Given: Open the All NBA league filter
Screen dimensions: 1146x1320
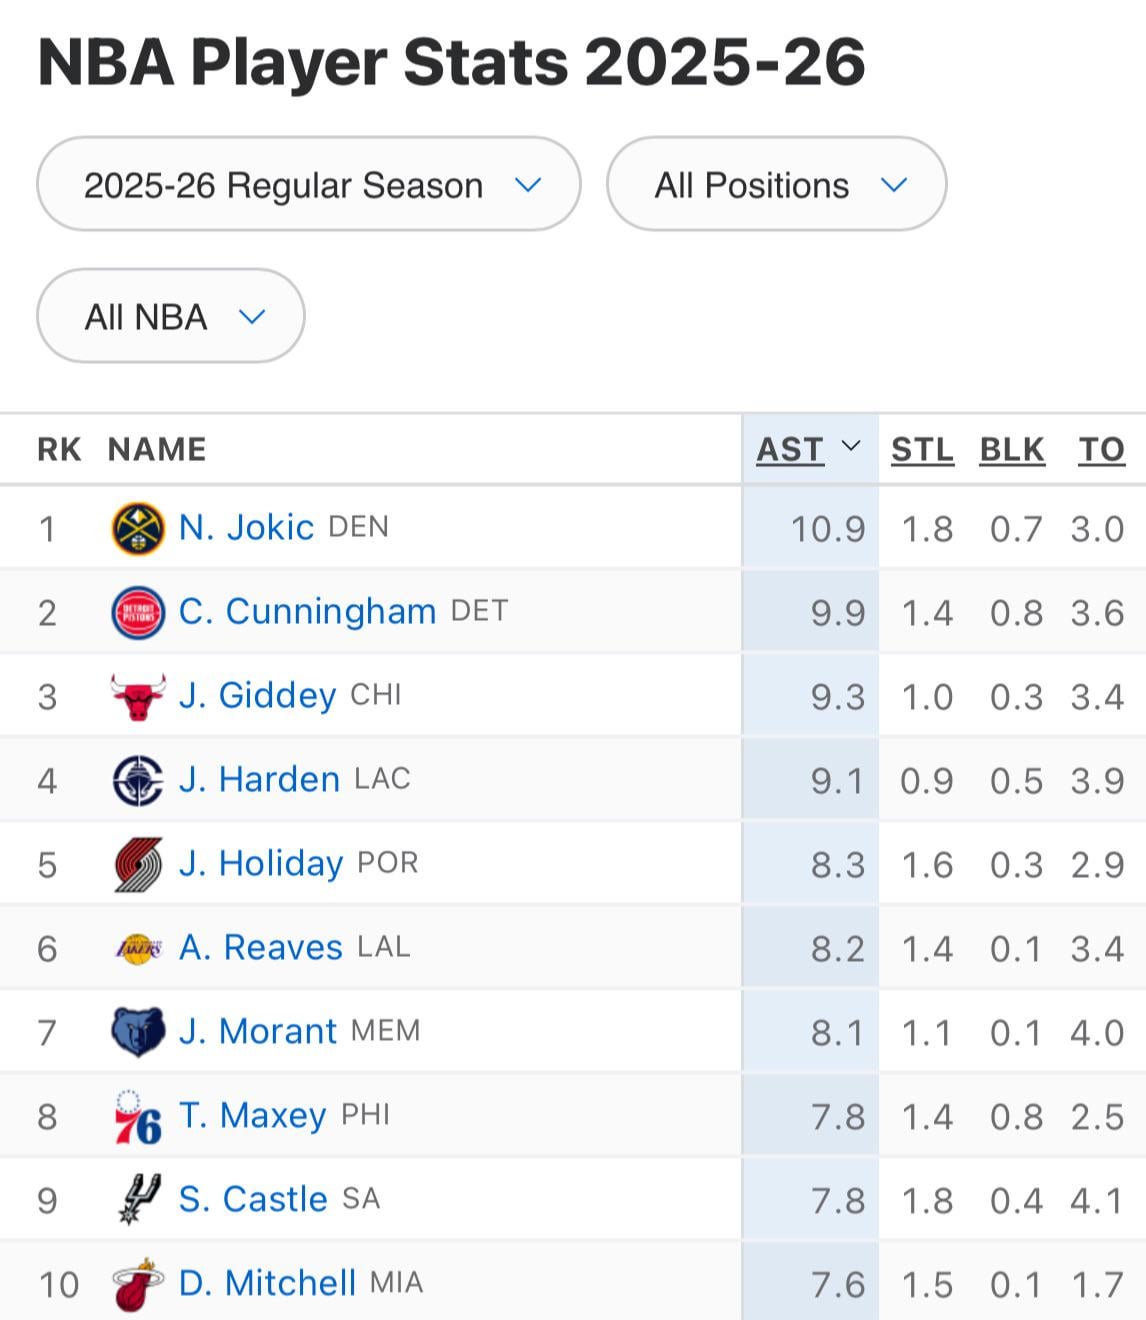Looking at the screenshot, I should point(170,317).
